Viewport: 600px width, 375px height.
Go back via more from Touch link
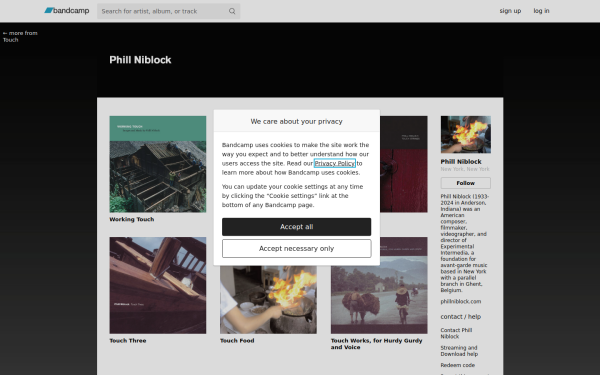pos(20,36)
